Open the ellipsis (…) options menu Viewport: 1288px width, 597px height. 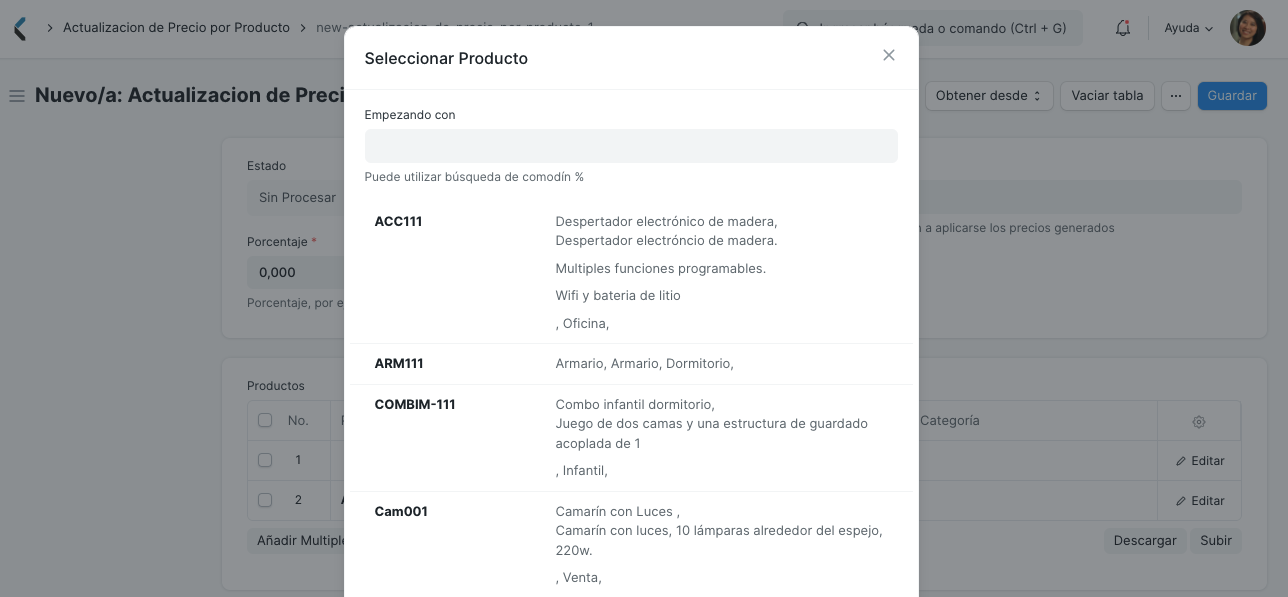(x=1176, y=95)
